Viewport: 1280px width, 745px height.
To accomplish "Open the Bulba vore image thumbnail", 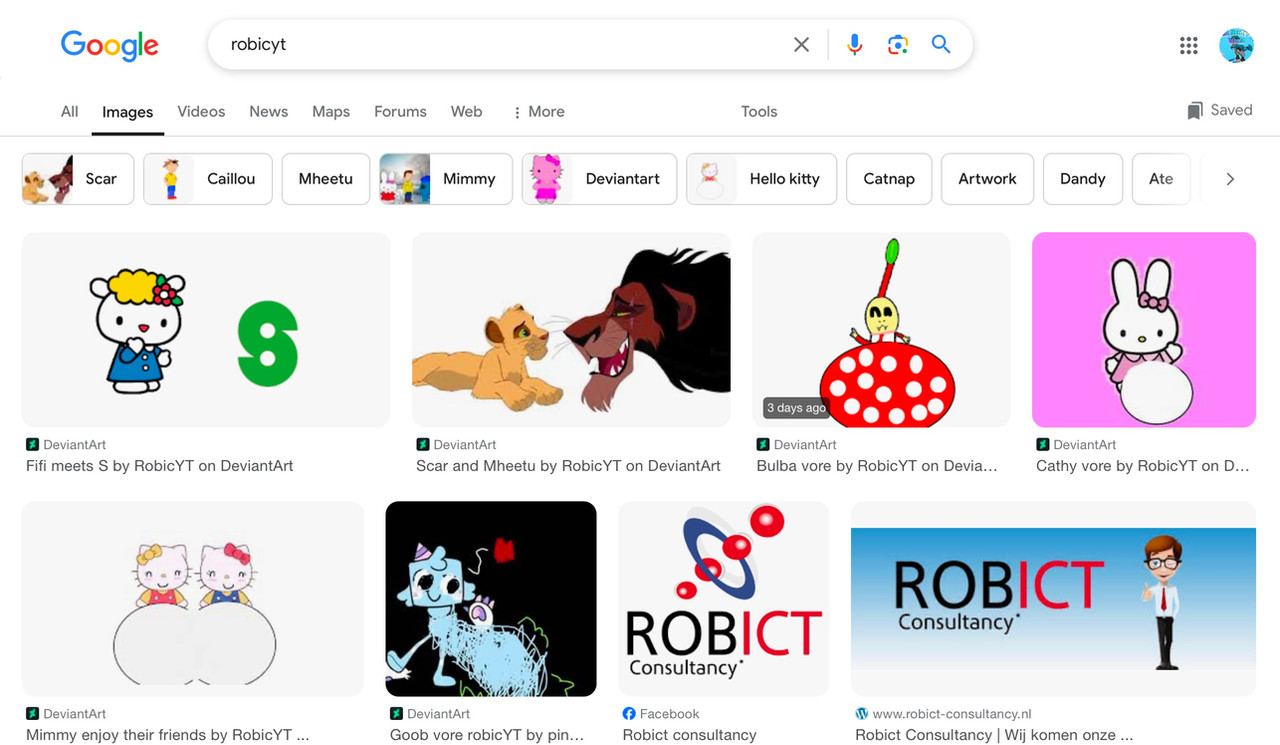I will pyautogui.click(x=881, y=330).
